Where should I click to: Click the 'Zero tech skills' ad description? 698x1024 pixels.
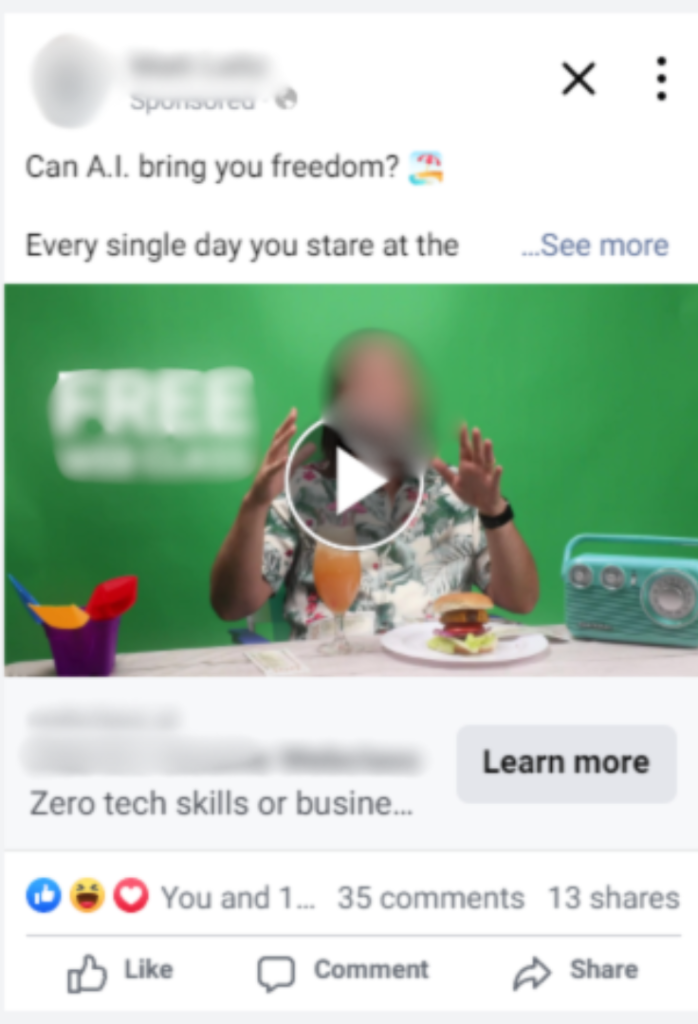pyautogui.click(x=221, y=803)
